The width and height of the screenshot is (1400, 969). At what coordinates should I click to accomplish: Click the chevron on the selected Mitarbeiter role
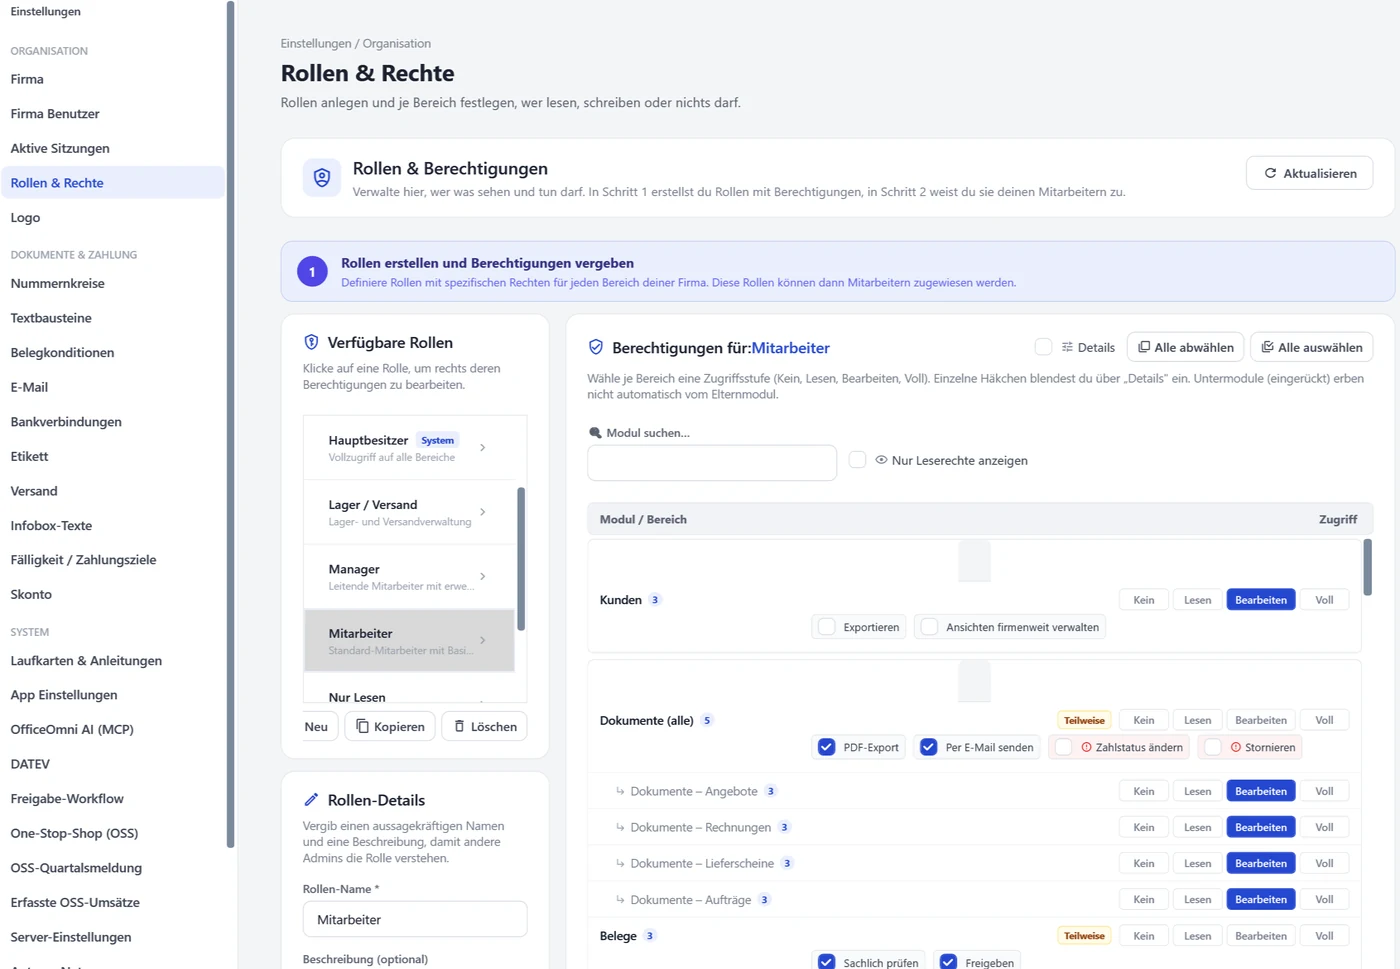pos(483,640)
